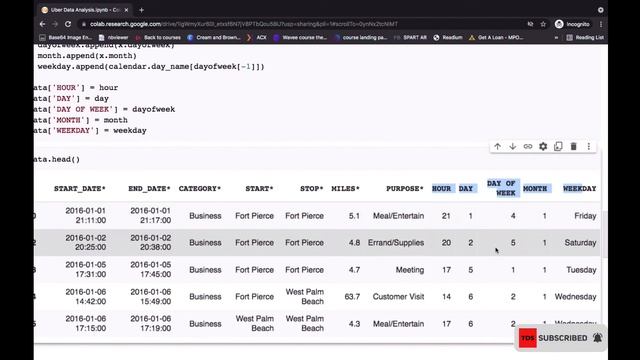
Task: Click the SUBSCRIBED button
Action: coord(562,338)
